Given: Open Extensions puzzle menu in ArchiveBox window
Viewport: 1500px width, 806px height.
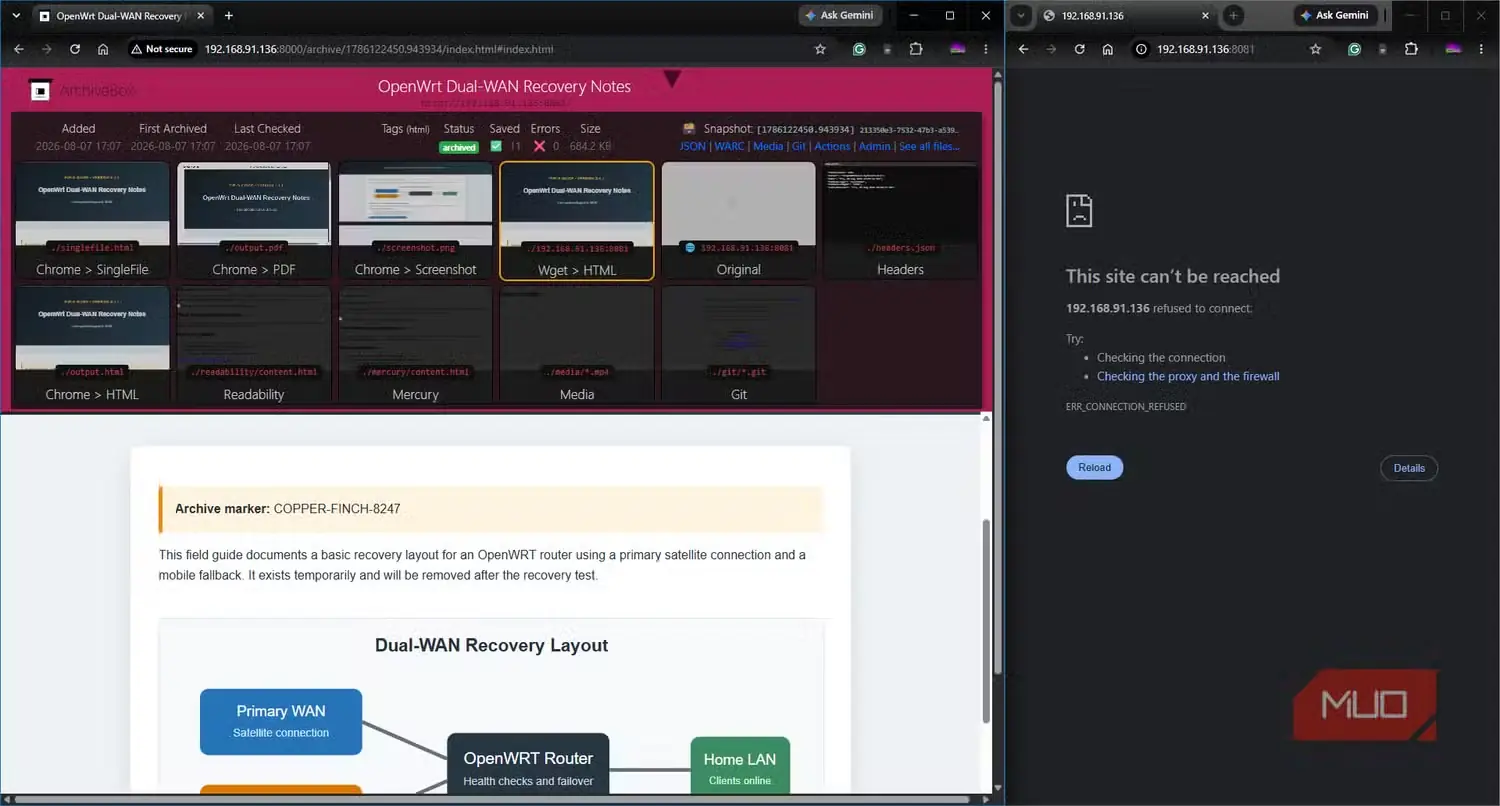Looking at the screenshot, I should point(916,49).
